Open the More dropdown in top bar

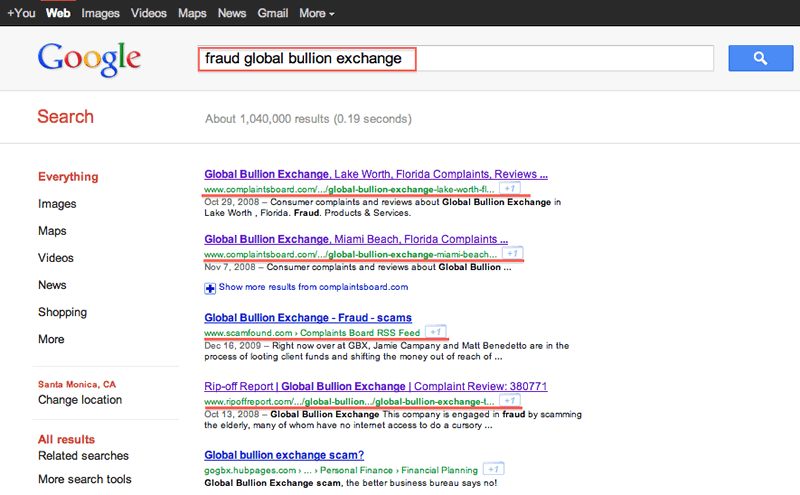tap(316, 13)
